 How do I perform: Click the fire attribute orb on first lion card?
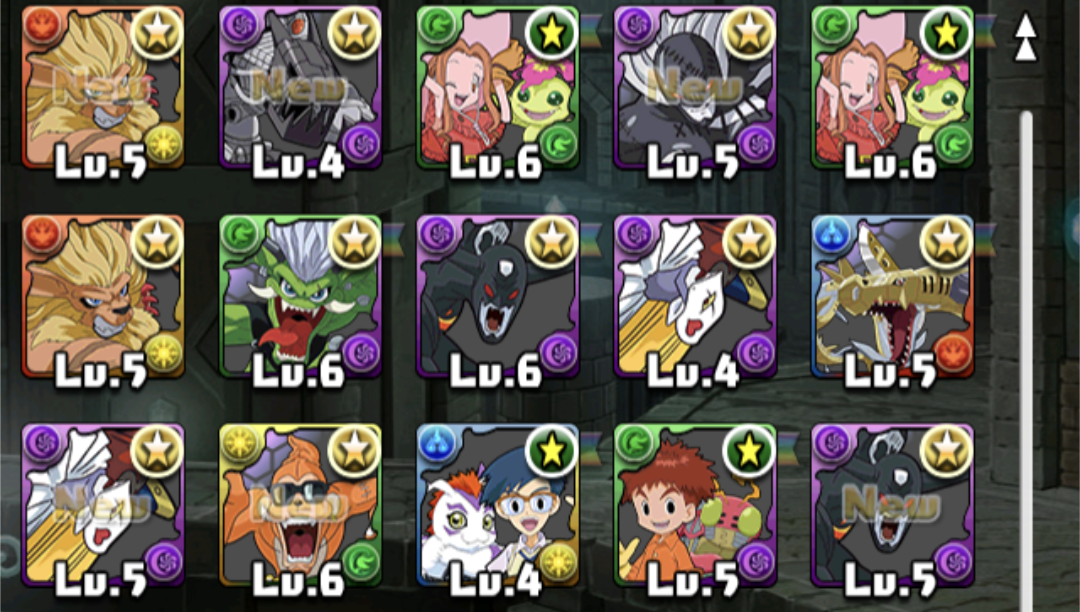pyautogui.click(x=42, y=26)
